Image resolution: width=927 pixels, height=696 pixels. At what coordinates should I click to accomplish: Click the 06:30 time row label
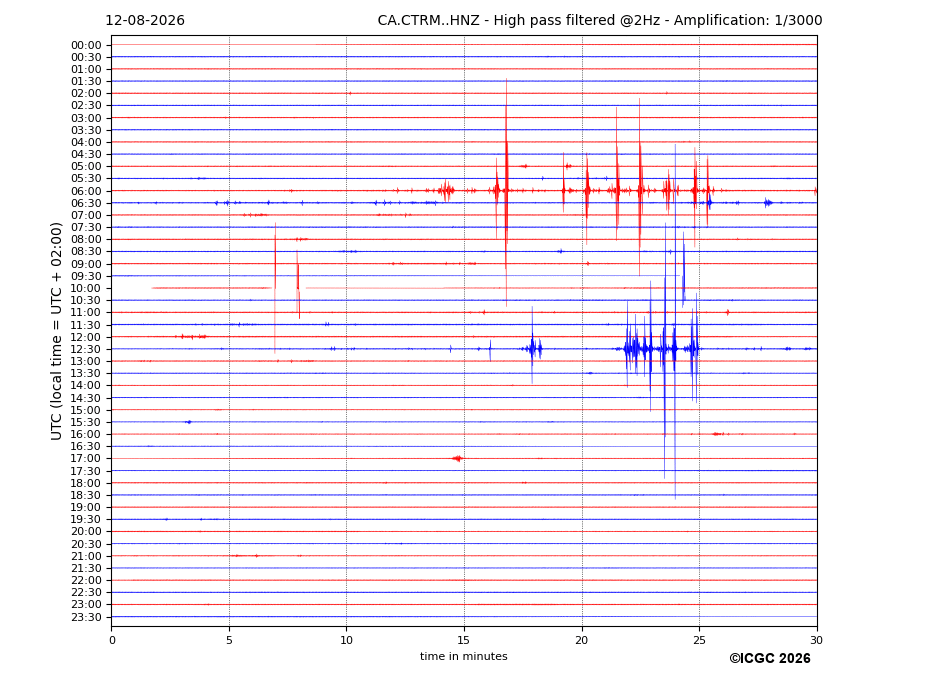coord(86,203)
